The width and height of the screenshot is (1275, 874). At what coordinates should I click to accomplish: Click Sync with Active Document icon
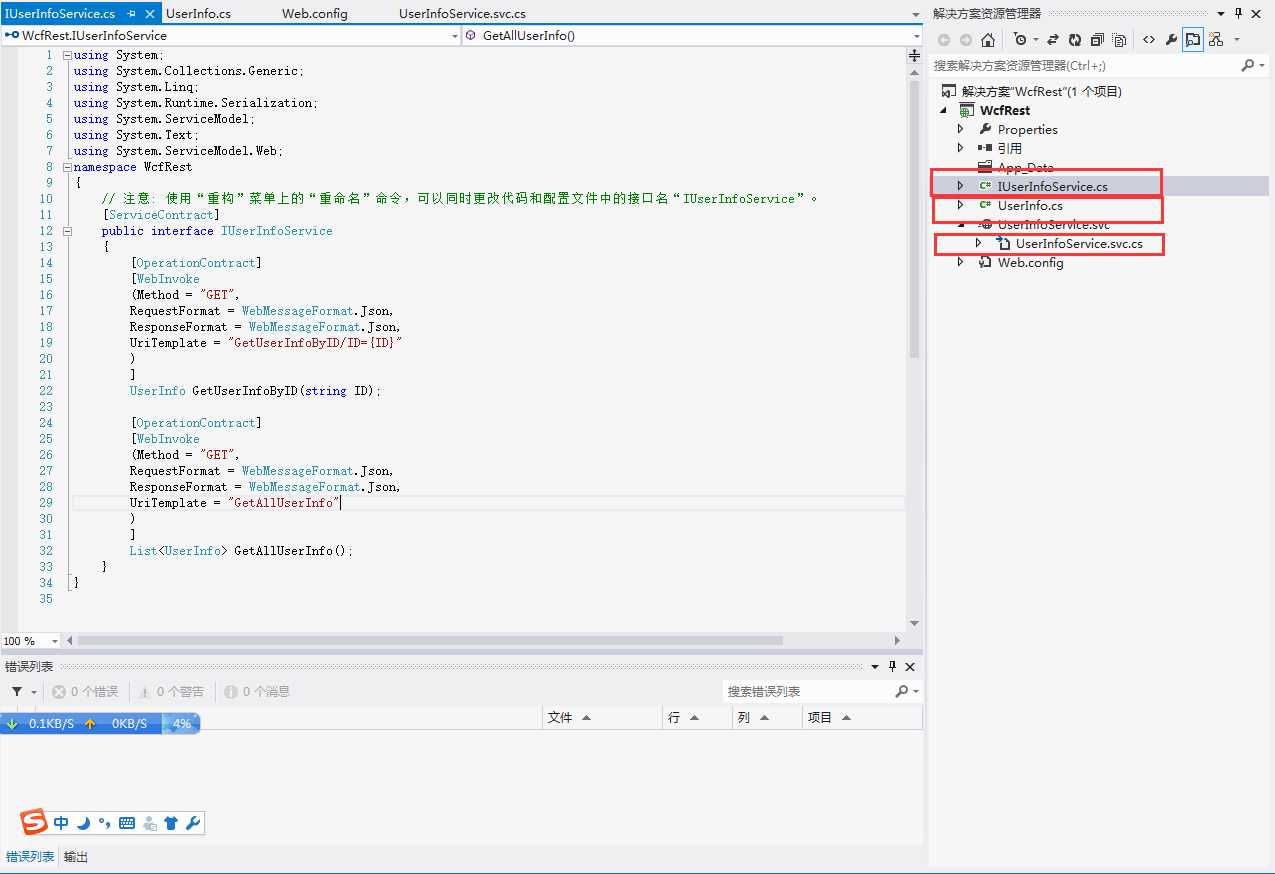pos(1053,40)
